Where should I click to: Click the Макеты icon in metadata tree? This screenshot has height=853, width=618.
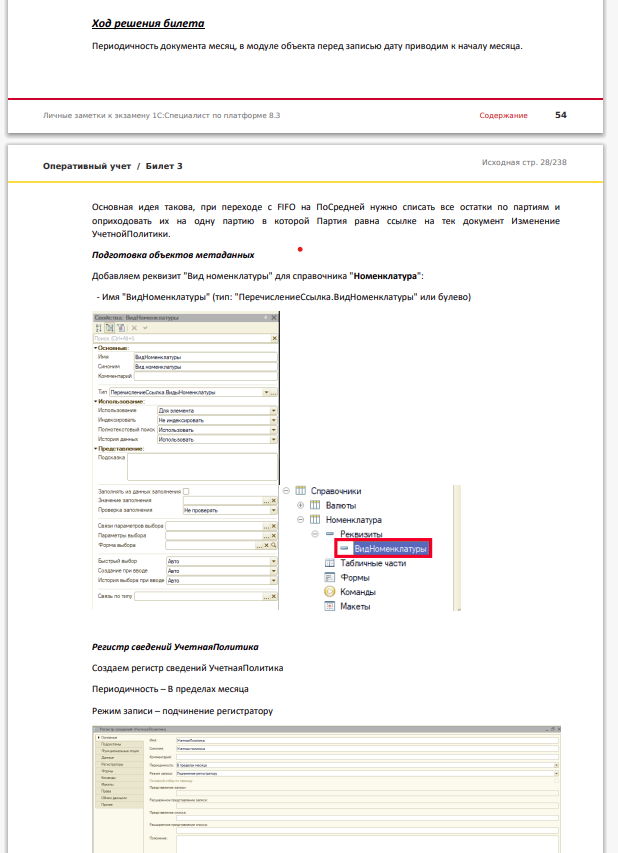coord(330,606)
